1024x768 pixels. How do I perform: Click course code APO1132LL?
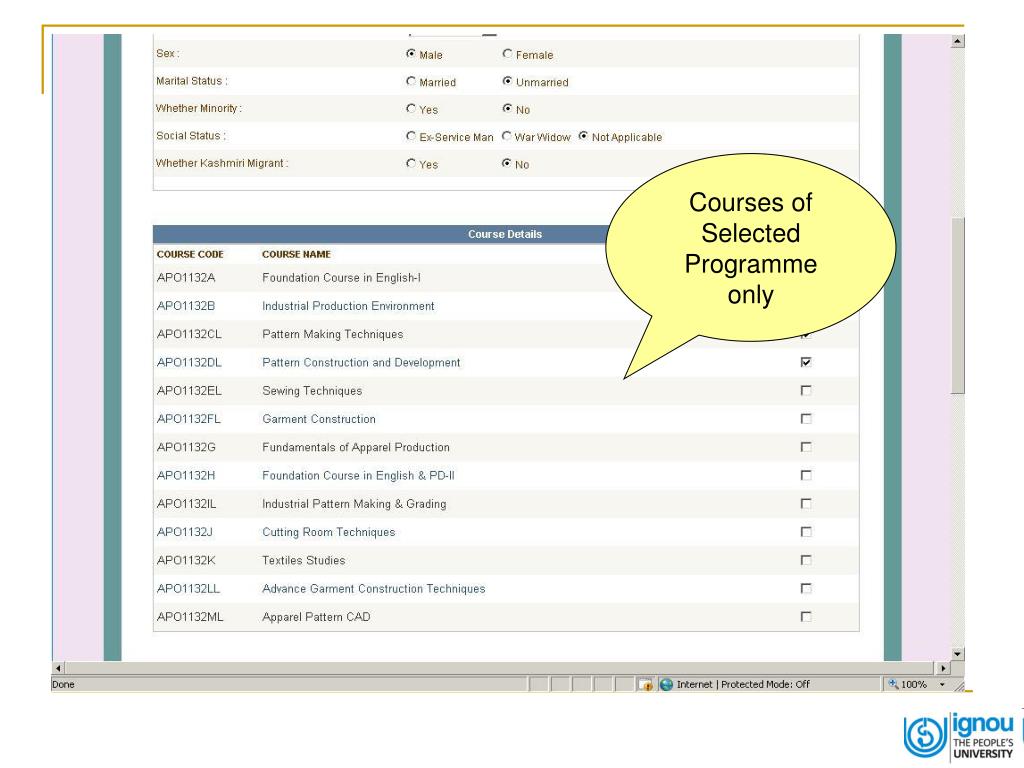tap(188, 588)
